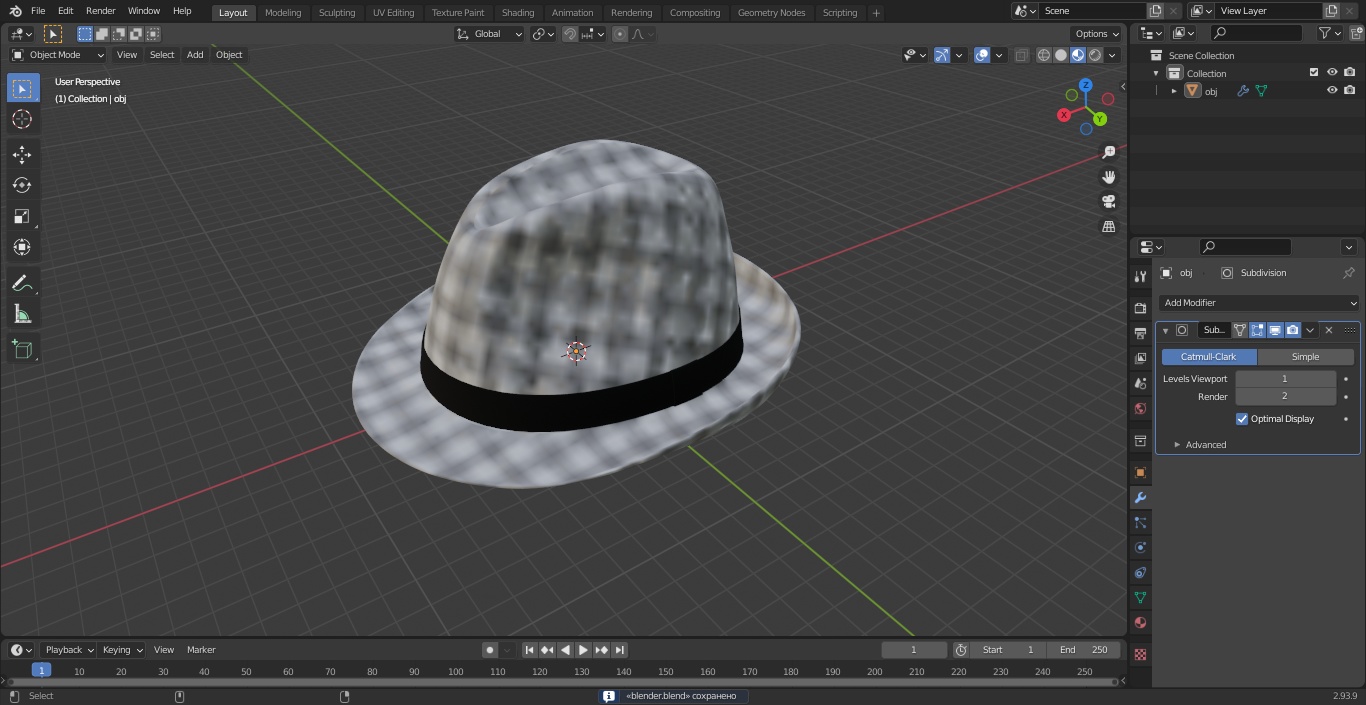Open the Options dropdown
The height and width of the screenshot is (705, 1366).
pos(1097,34)
